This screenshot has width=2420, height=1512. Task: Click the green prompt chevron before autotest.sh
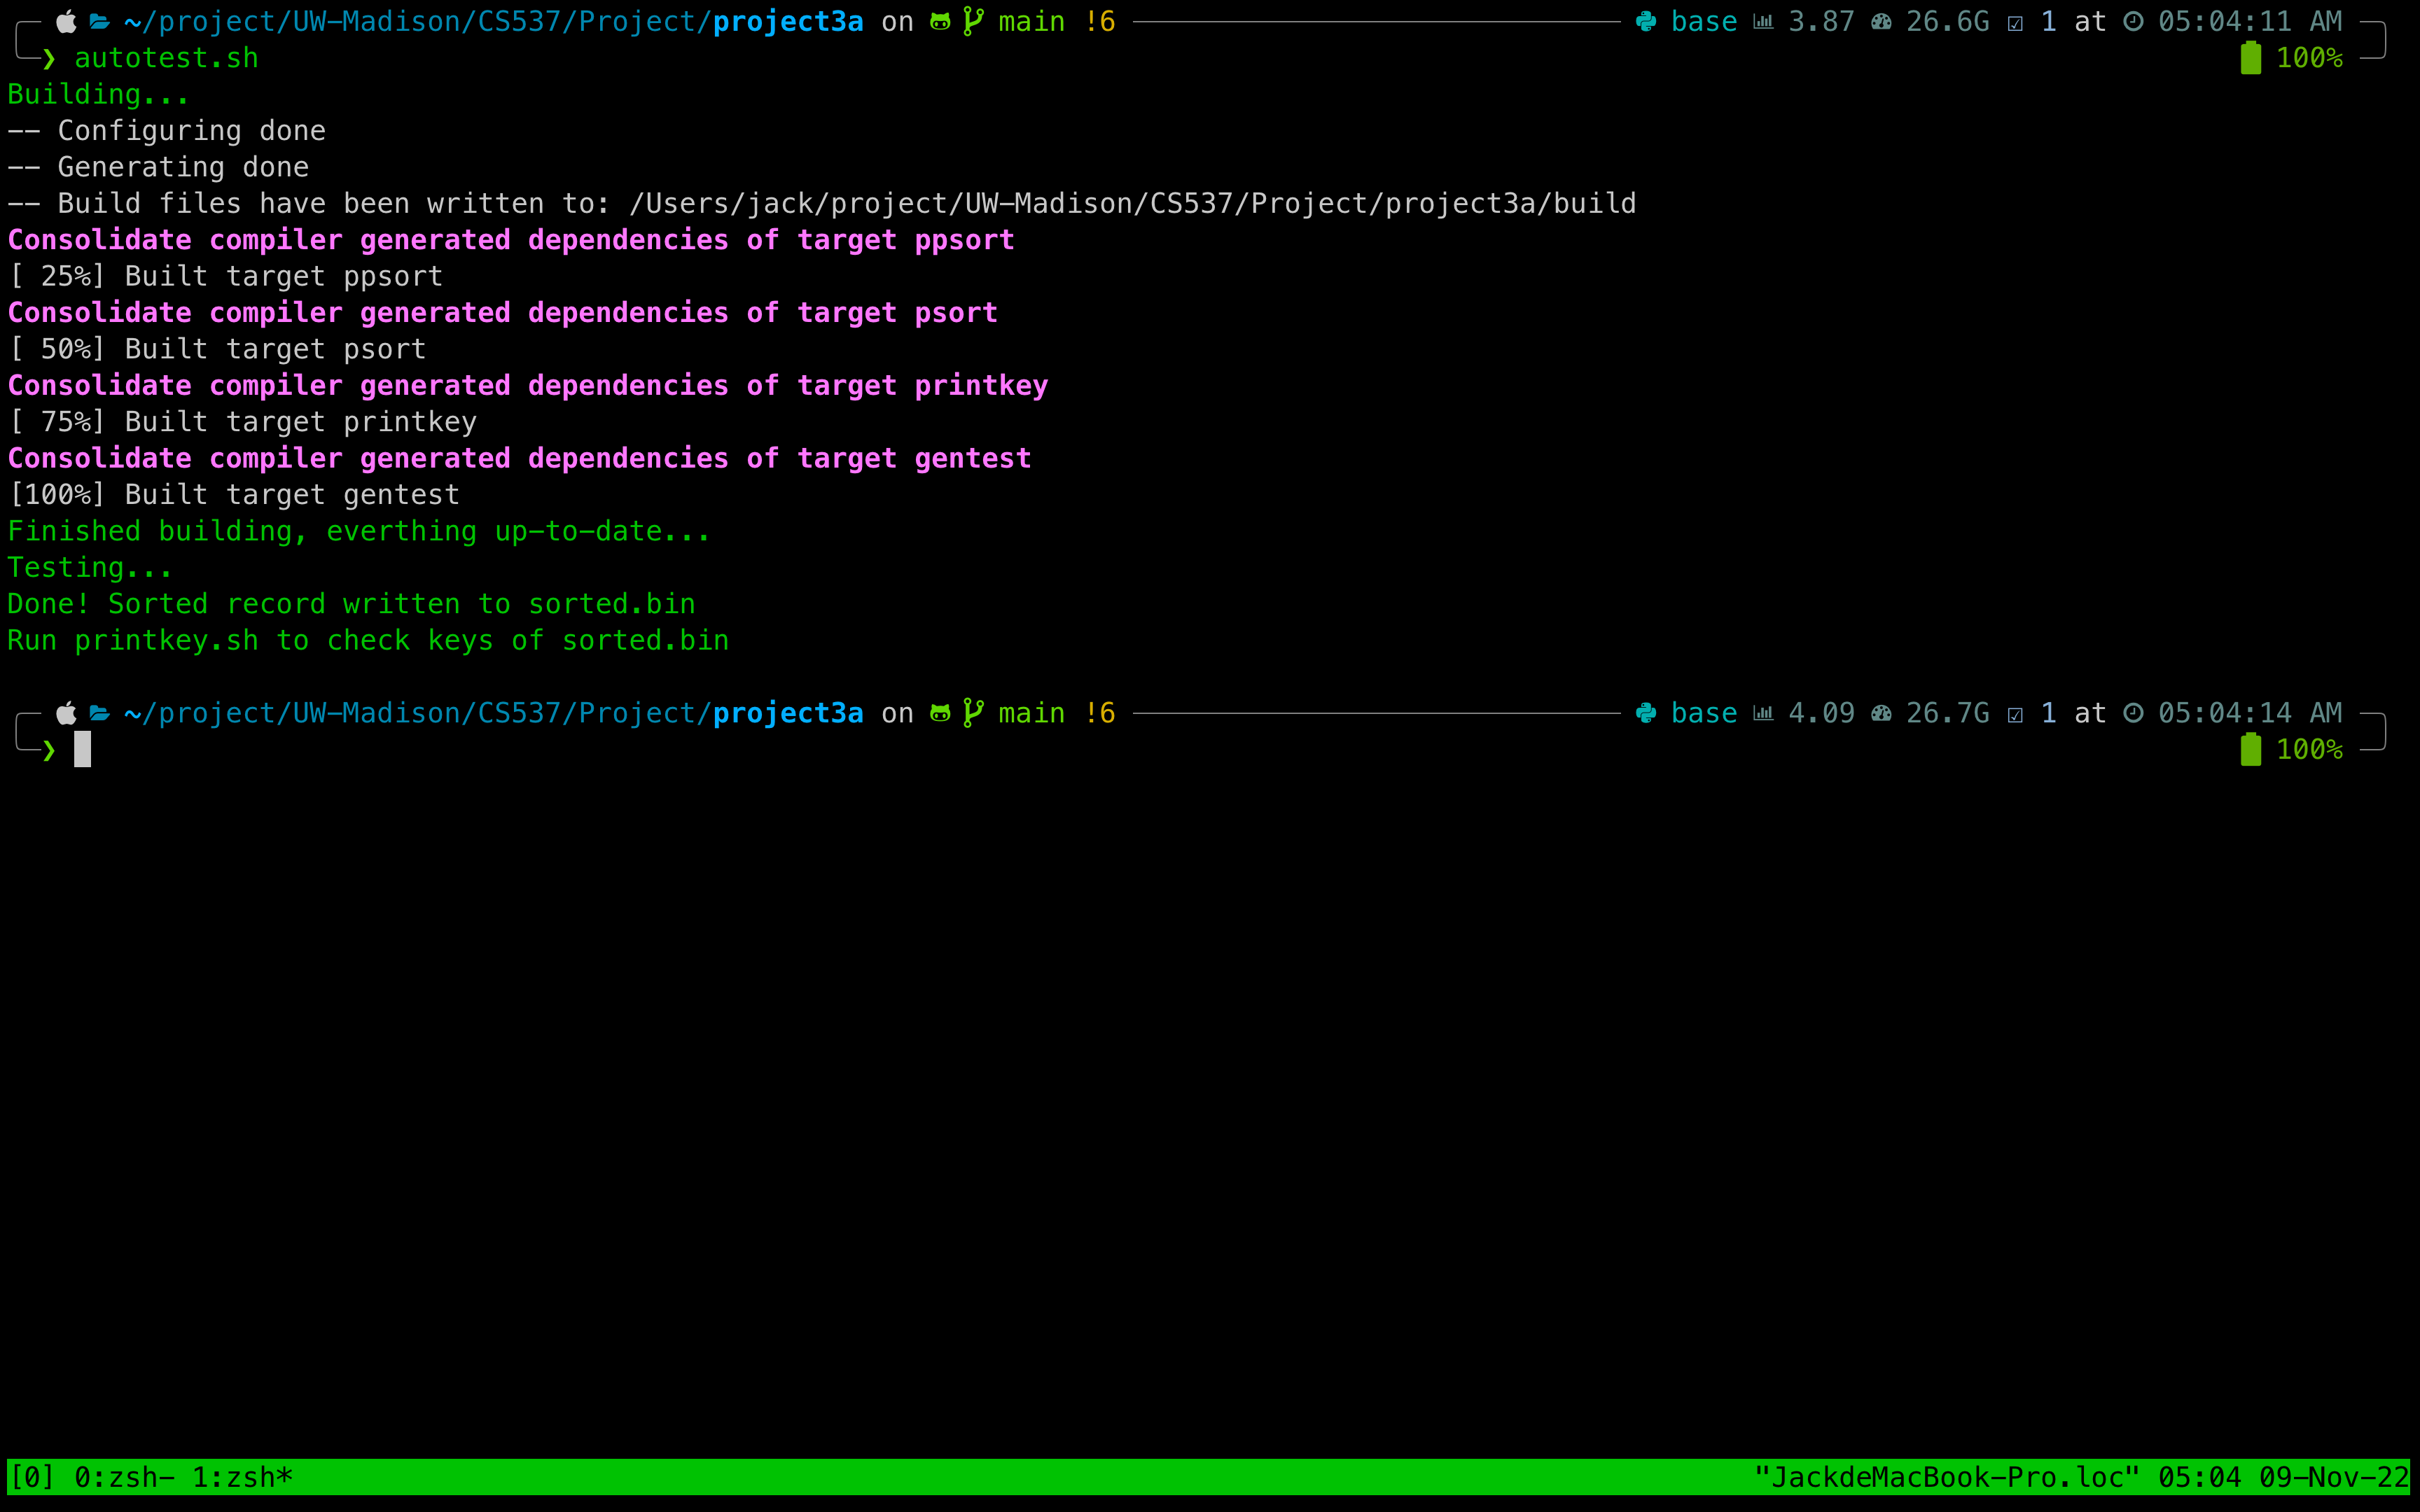click(x=48, y=58)
